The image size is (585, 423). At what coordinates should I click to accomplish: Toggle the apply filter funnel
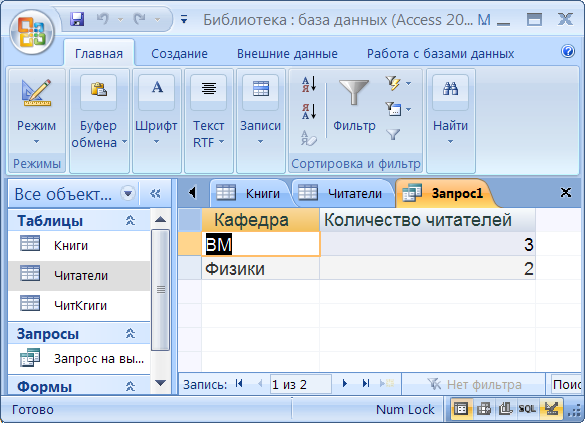[x=393, y=135]
